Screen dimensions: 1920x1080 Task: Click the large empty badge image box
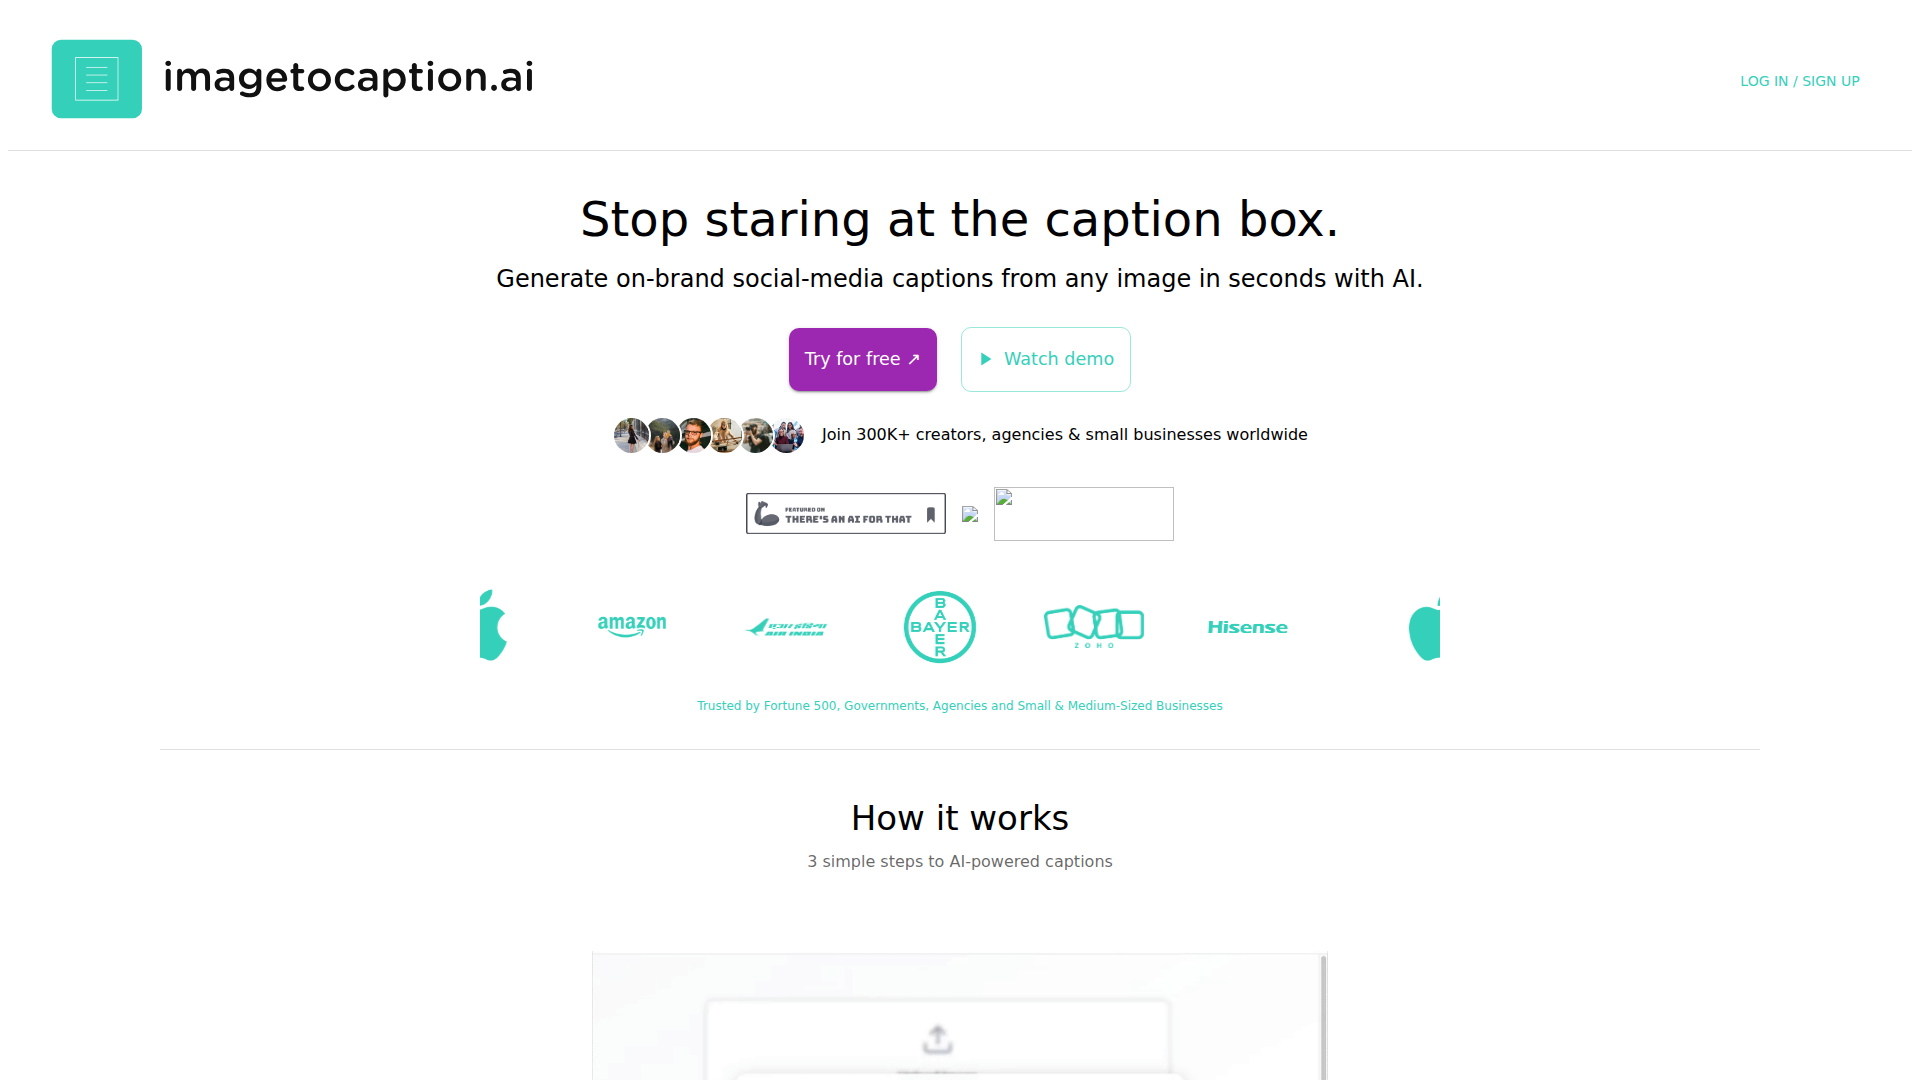tap(1084, 514)
